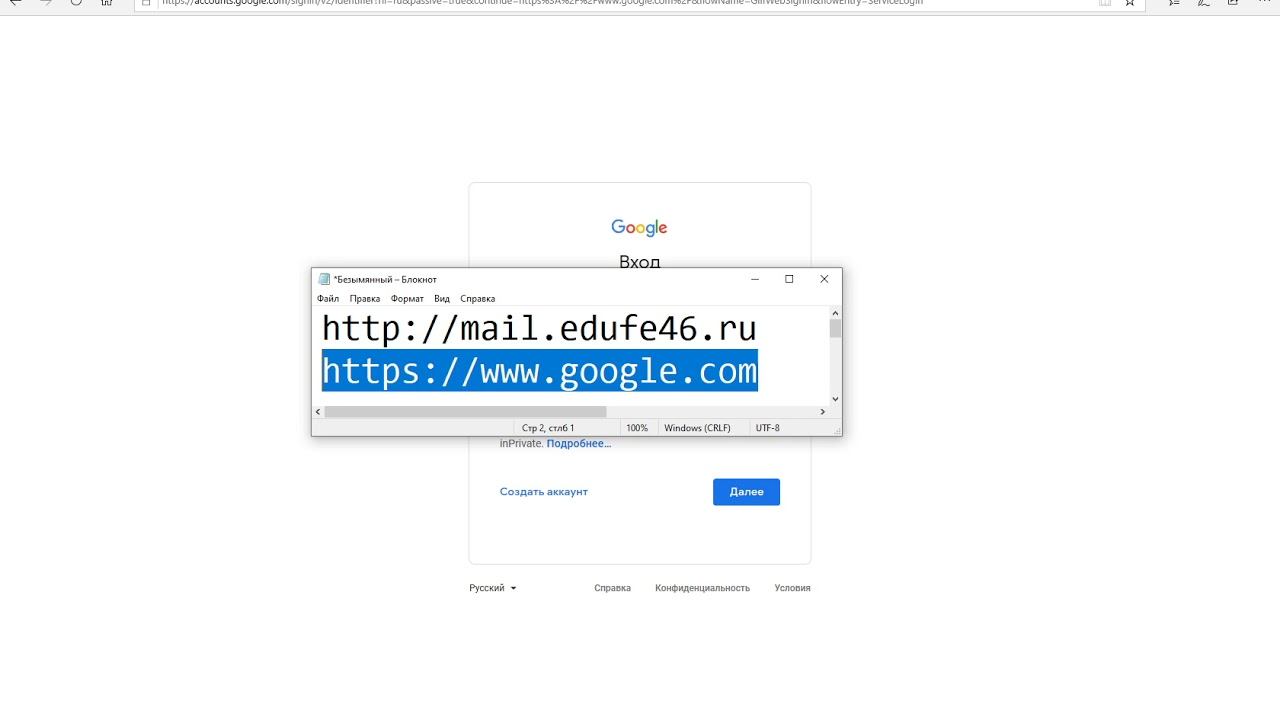Click the Создать аккаунт link
The width and height of the screenshot is (1280, 720).
(544, 492)
